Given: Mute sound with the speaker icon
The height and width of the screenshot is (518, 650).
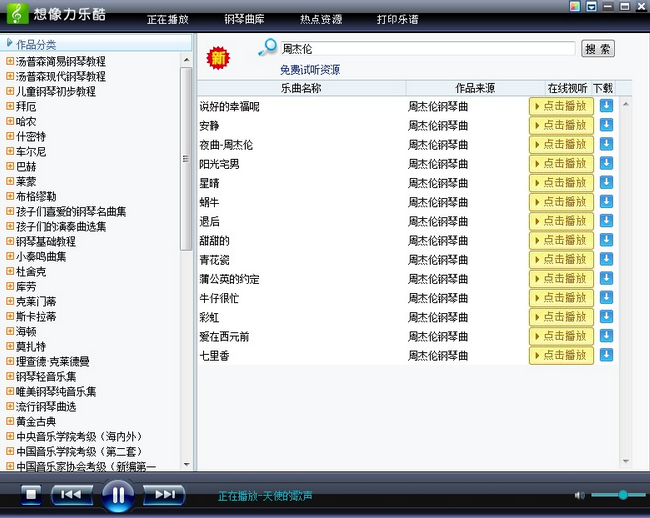Looking at the screenshot, I should point(580,495).
